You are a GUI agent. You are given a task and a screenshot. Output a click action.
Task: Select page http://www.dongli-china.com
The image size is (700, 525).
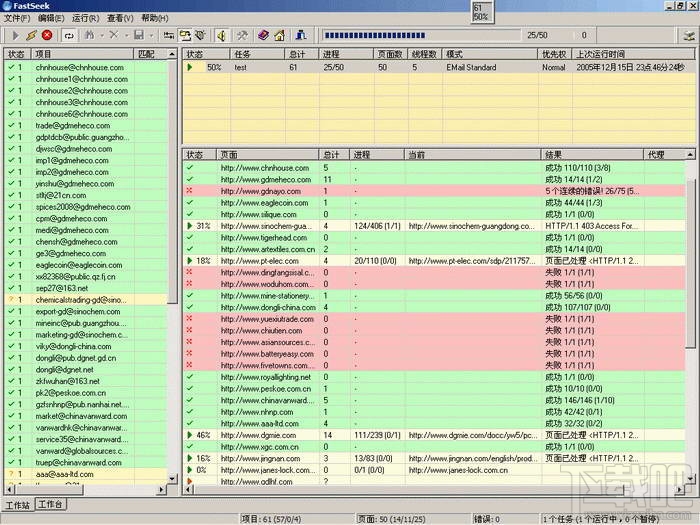(x=268, y=307)
